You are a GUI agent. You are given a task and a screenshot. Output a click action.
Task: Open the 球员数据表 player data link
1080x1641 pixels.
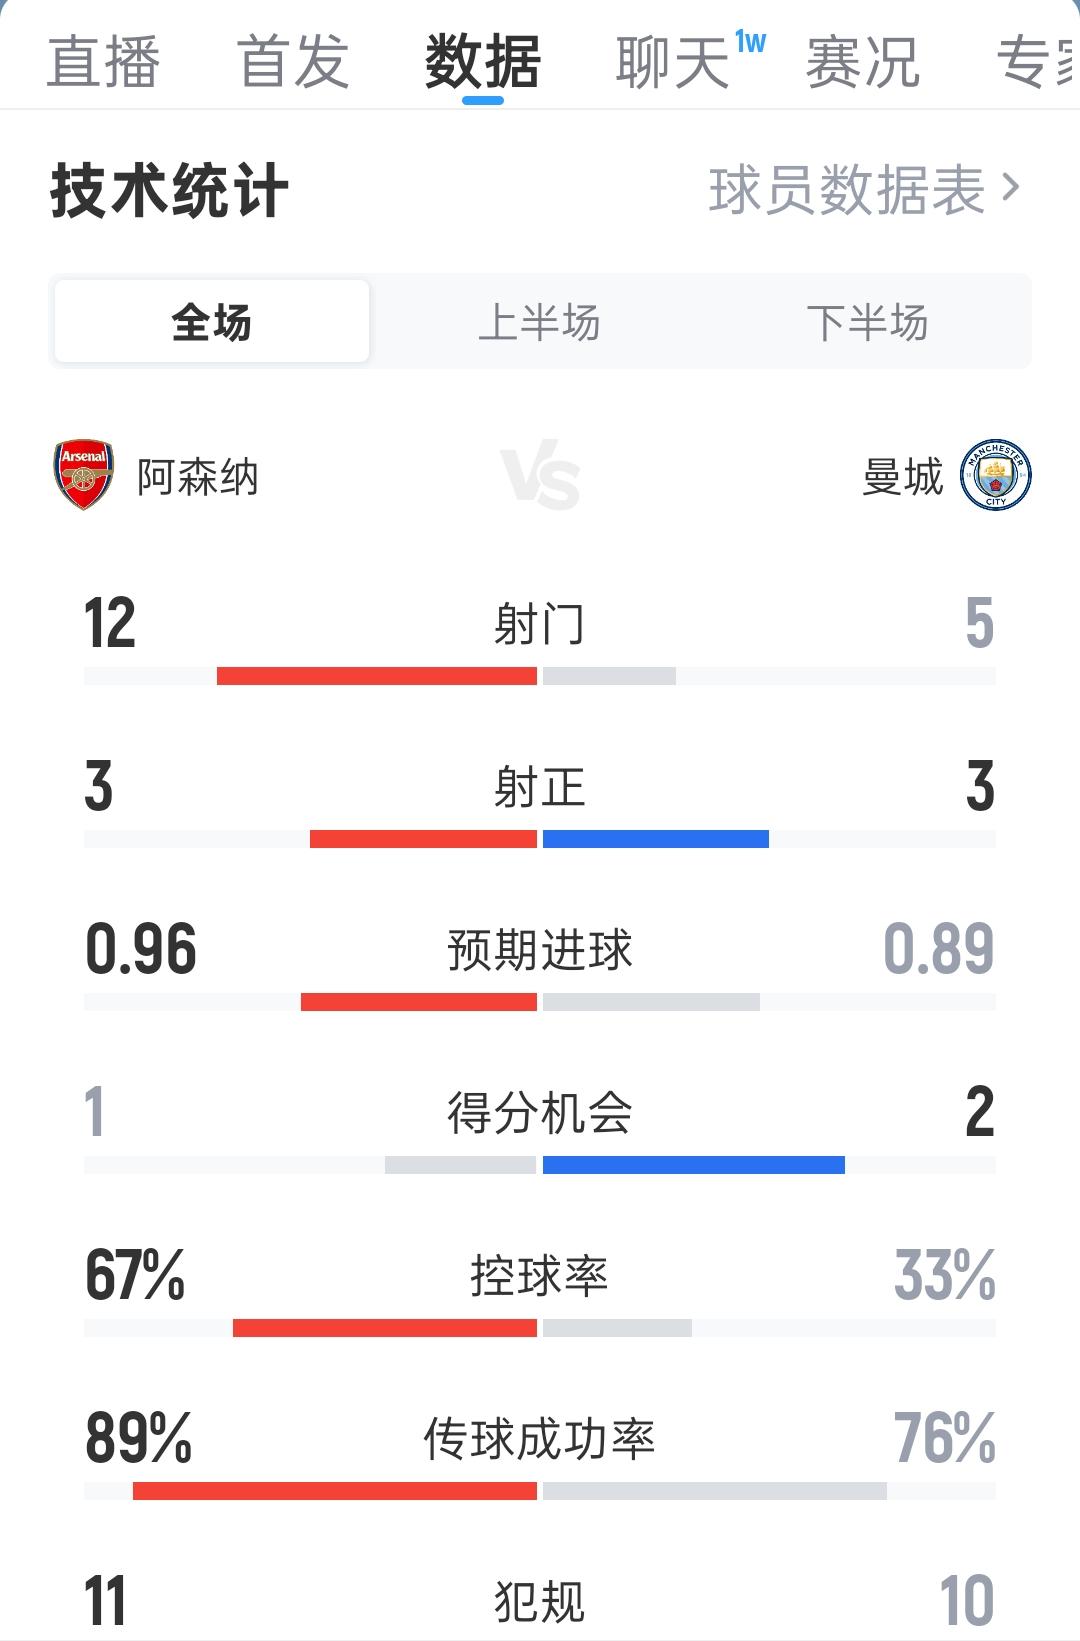(x=847, y=190)
